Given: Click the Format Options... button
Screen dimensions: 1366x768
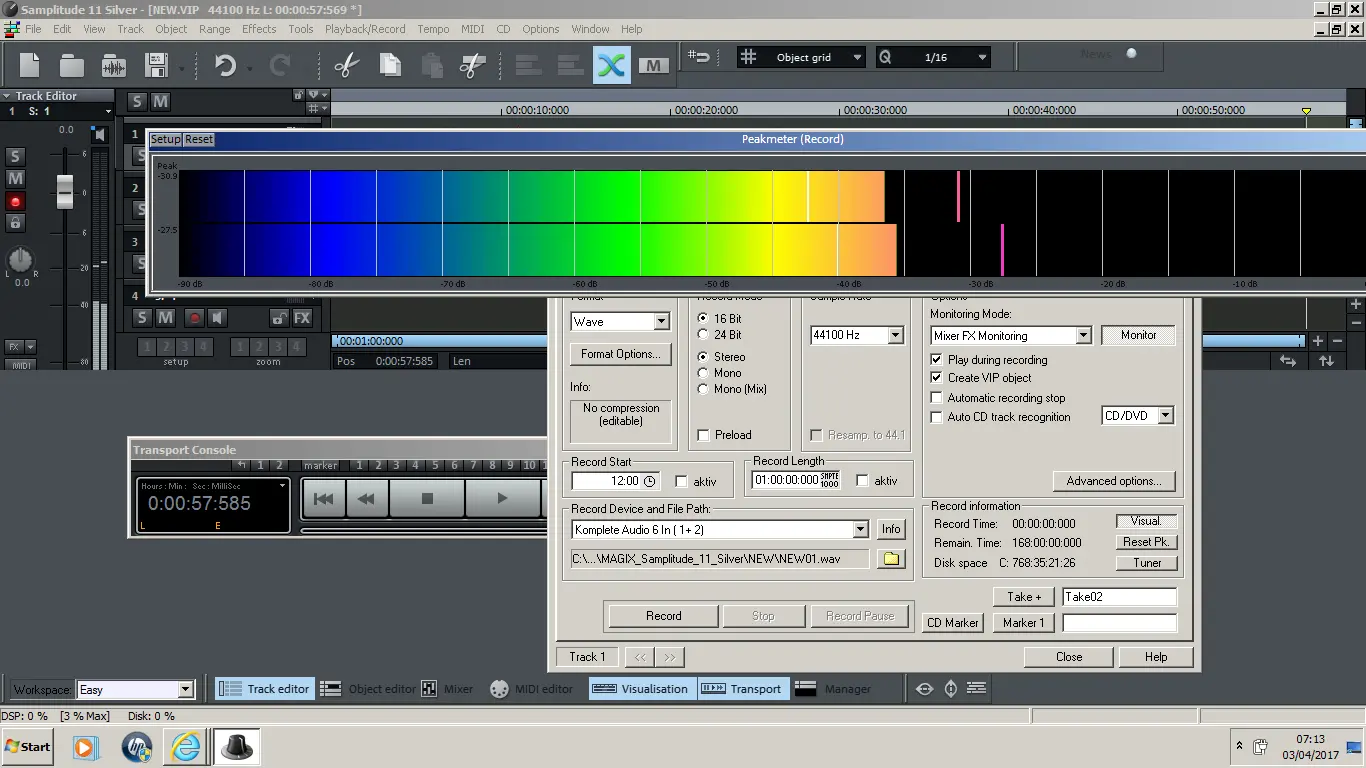Looking at the screenshot, I should pos(621,354).
